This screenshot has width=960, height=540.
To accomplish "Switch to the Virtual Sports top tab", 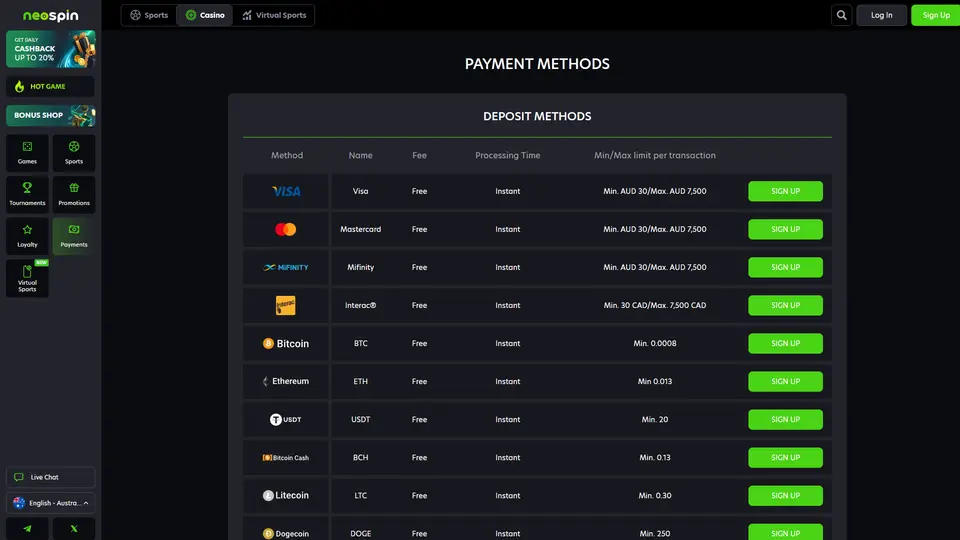I will tap(274, 15).
